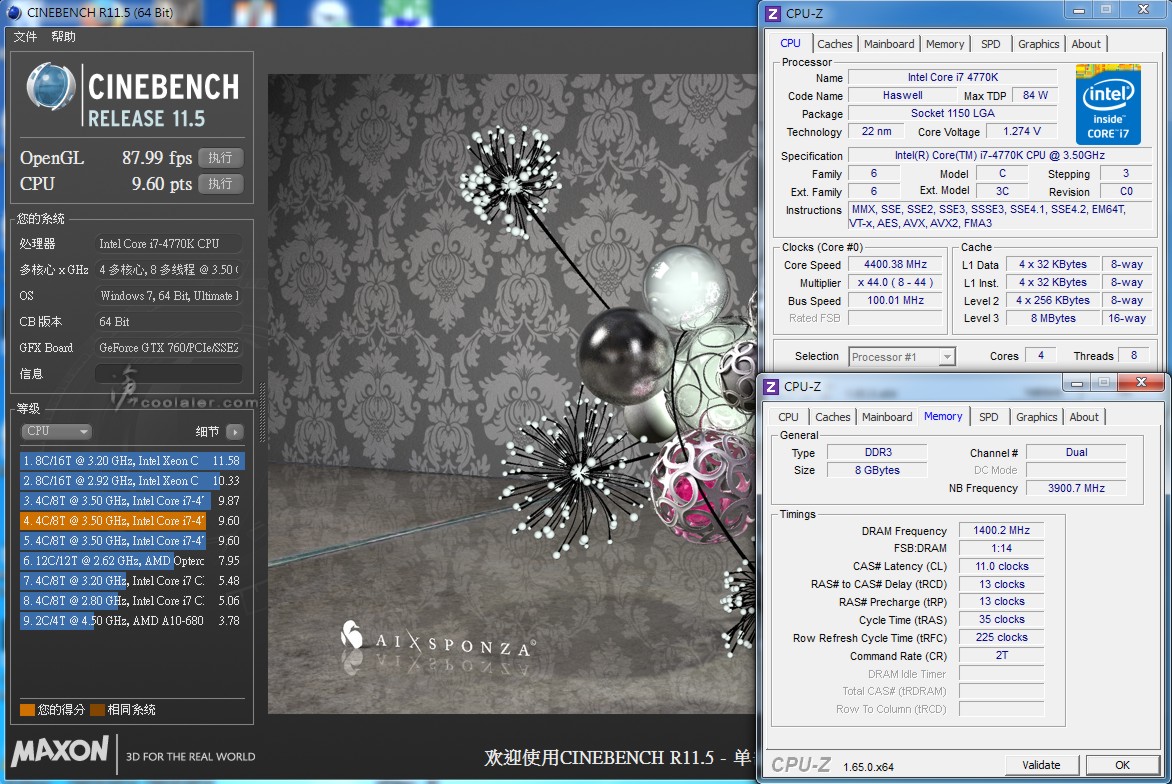This screenshot has width=1172, height=784.
Task: Select ranking row 1 with 11.58 score
Action: pos(132,460)
